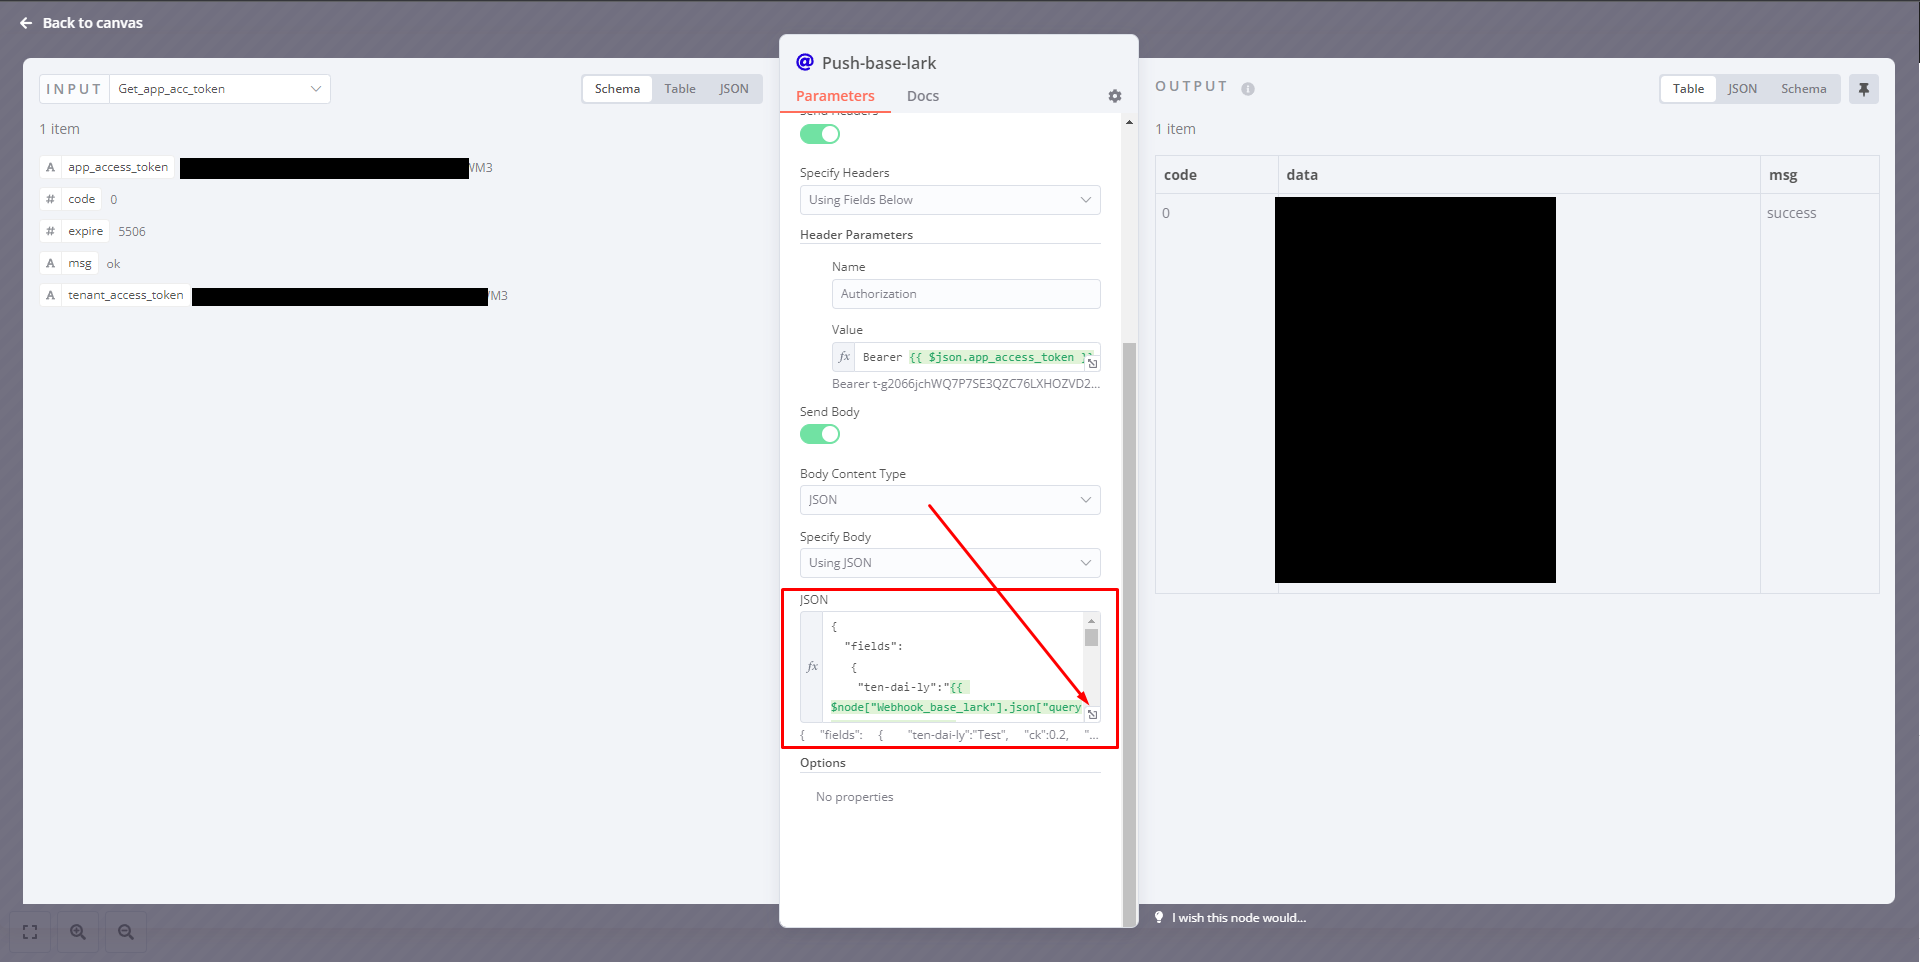Zoom out of the data panel
The width and height of the screenshot is (1920, 962).
[125, 931]
